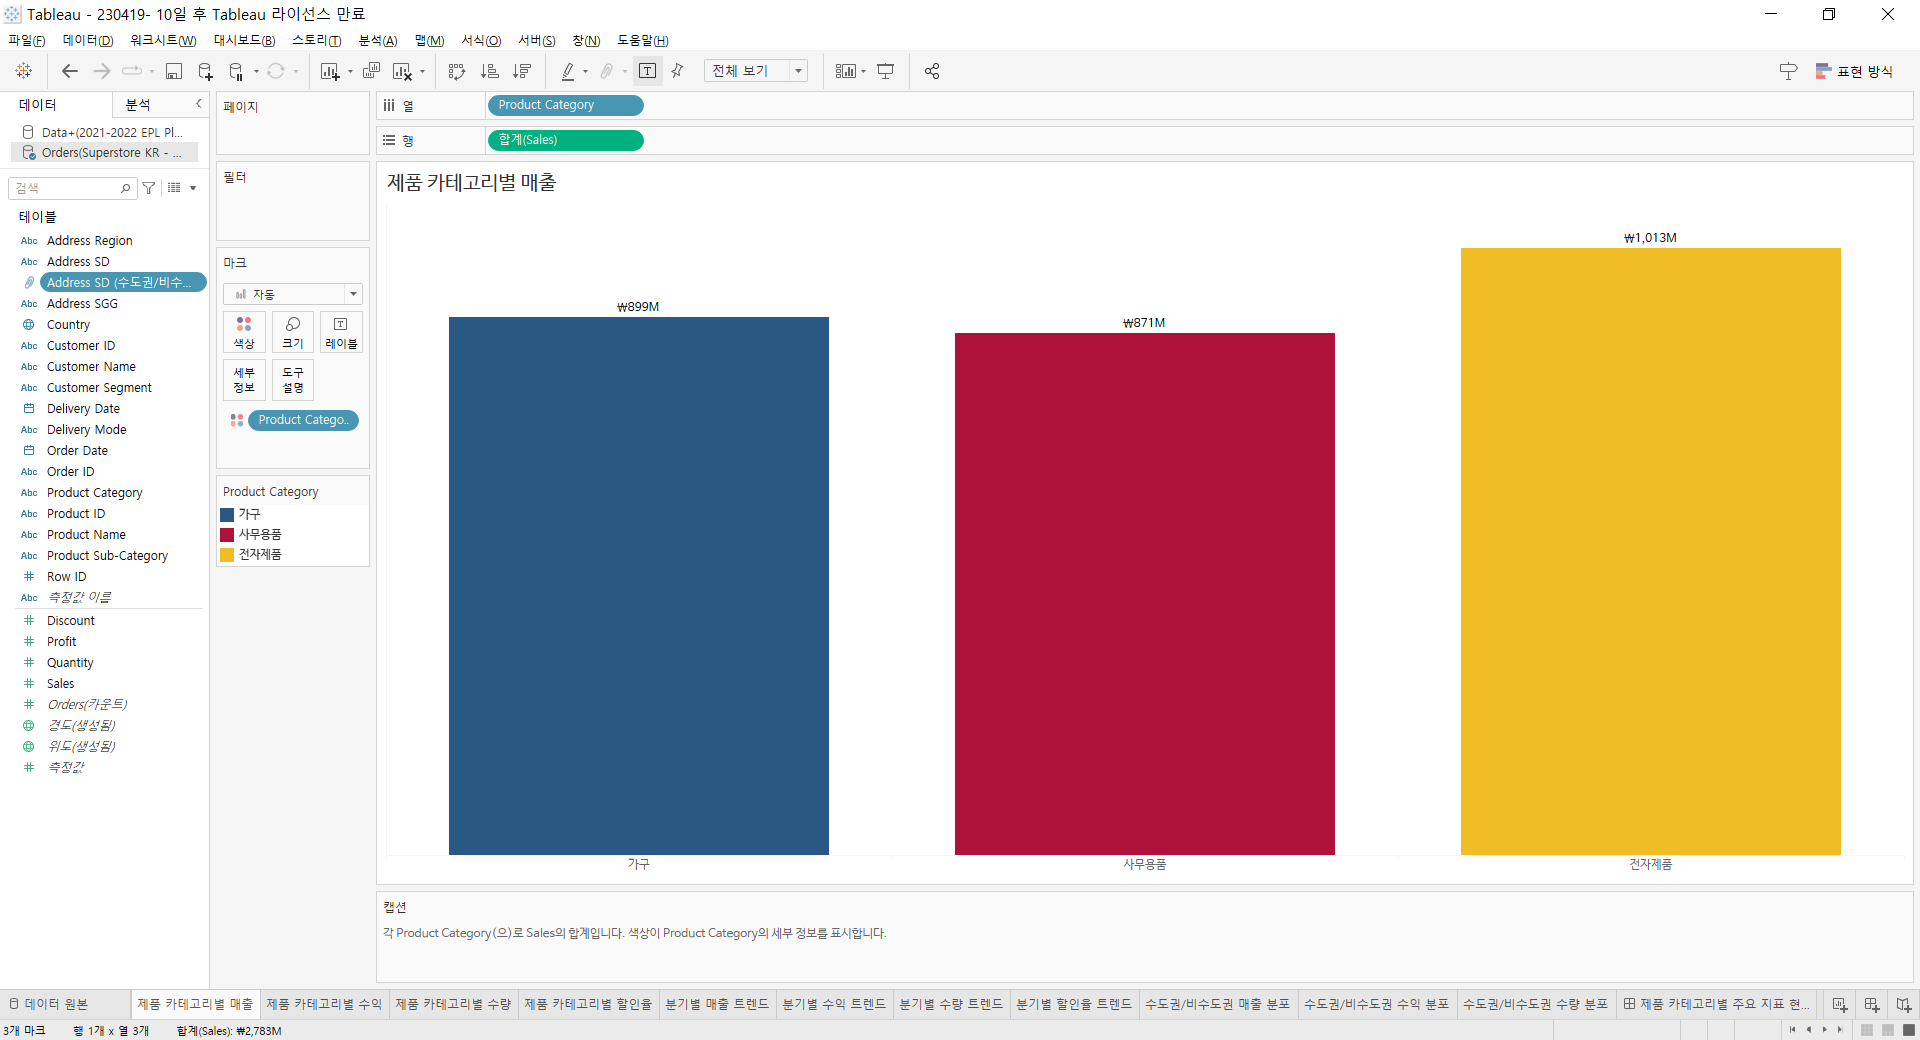Image resolution: width=1920 pixels, height=1040 pixels.
Task: Sort bars descending via toolbar
Action: coord(522,71)
